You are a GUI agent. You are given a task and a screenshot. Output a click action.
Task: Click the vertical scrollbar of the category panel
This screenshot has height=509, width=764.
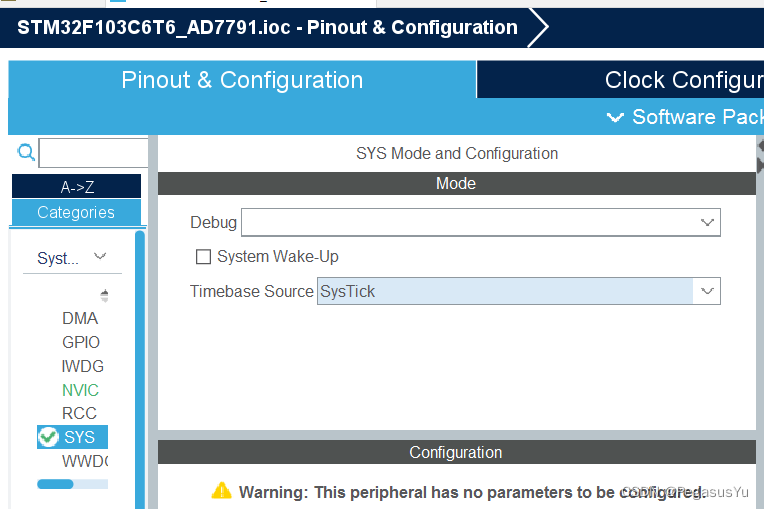140,370
